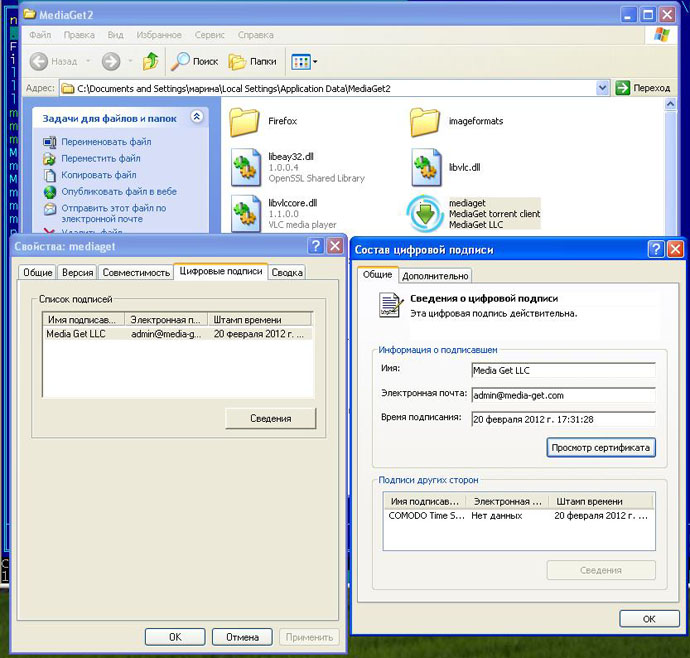Screen dimensions: 690x658
Task: Click the Имя подписав... column header in Свойства
Action: coord(84,320)
